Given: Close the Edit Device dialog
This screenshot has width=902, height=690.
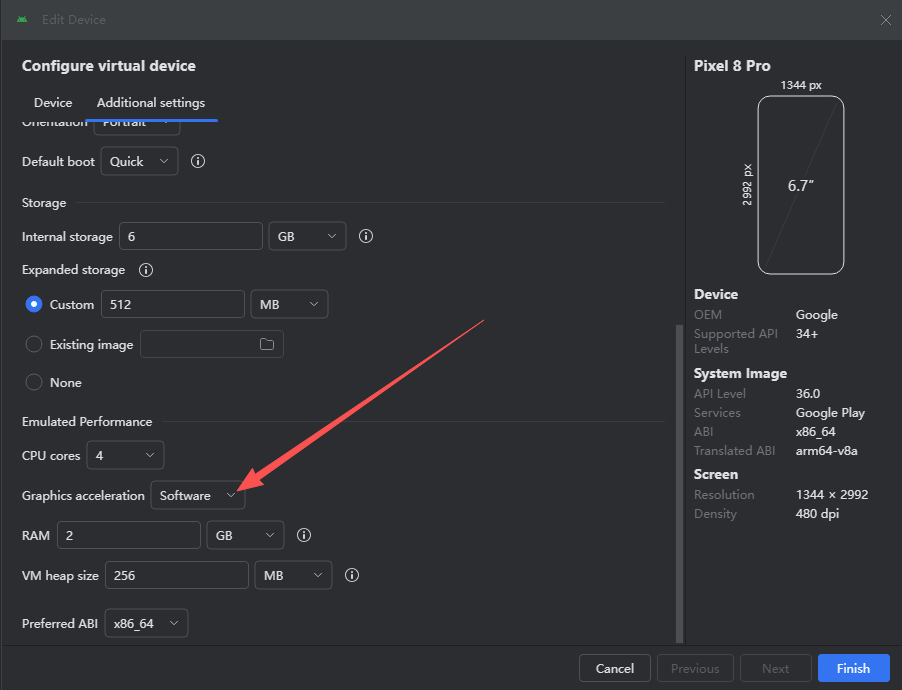Looking at the screenshot, I should point(885,20).
